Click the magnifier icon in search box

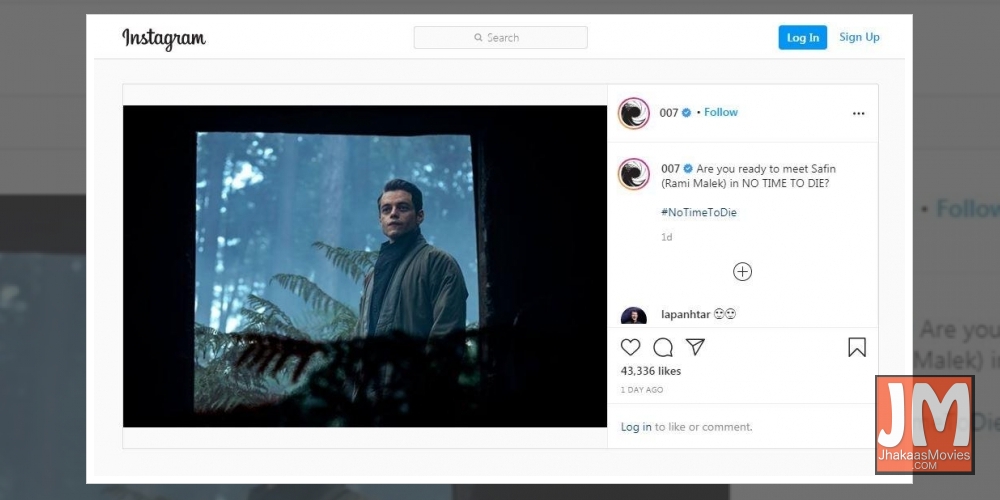point(479,38)
